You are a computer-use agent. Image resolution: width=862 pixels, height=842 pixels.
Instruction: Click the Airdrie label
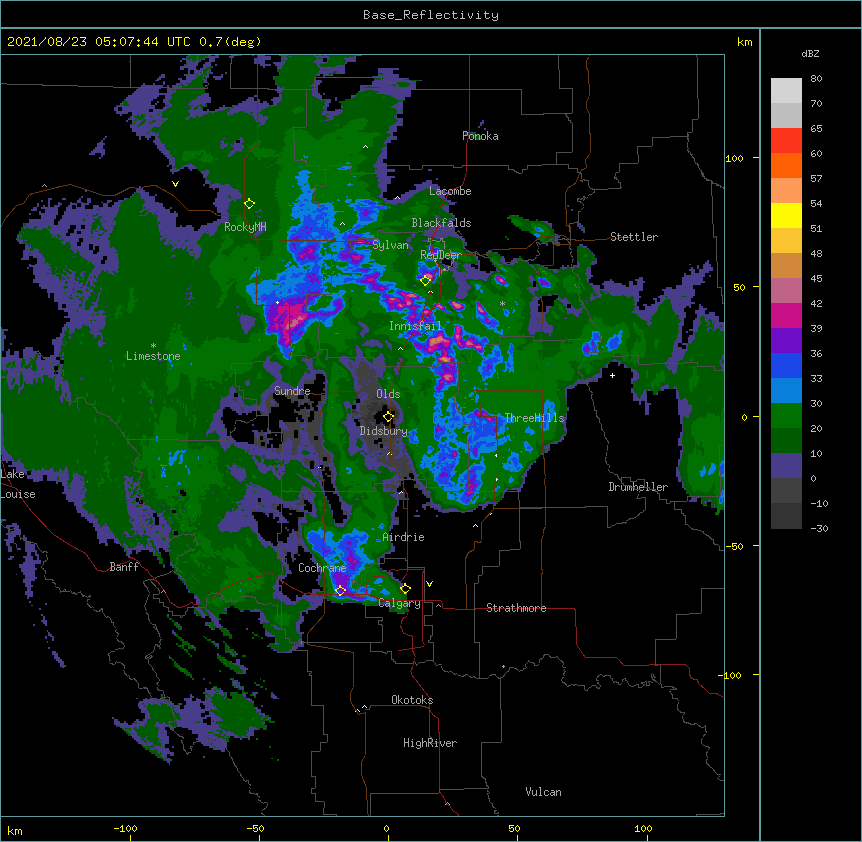[403, 537]
